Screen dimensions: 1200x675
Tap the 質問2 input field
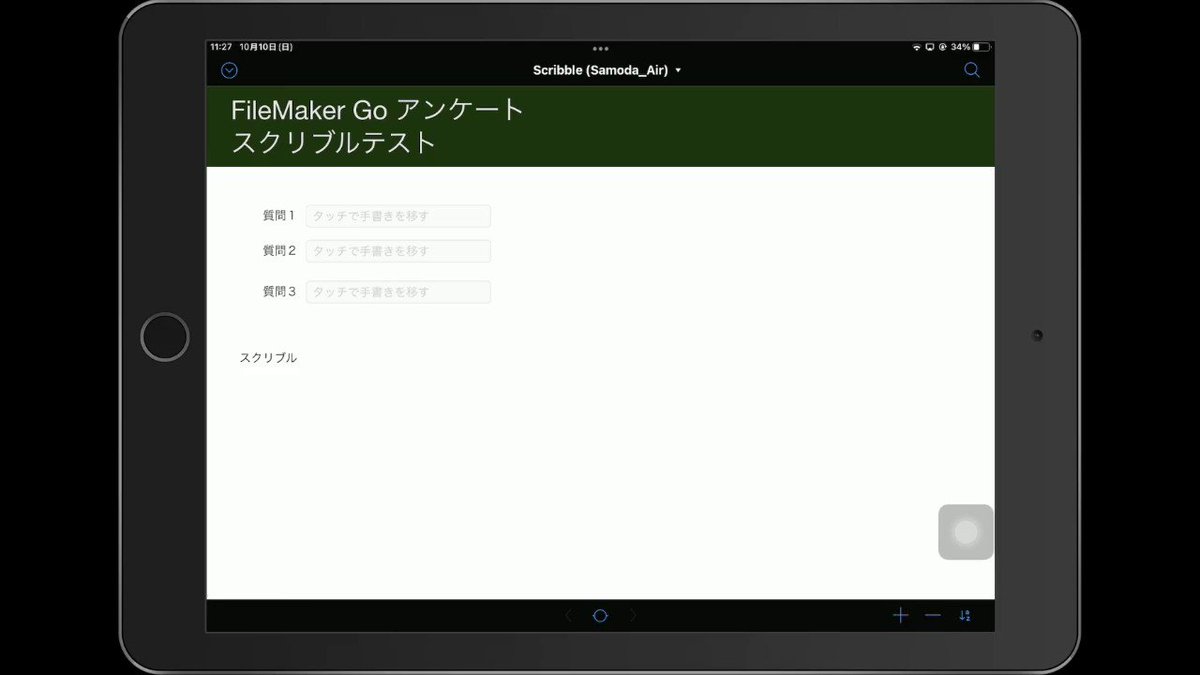click(x=398, y=251)
